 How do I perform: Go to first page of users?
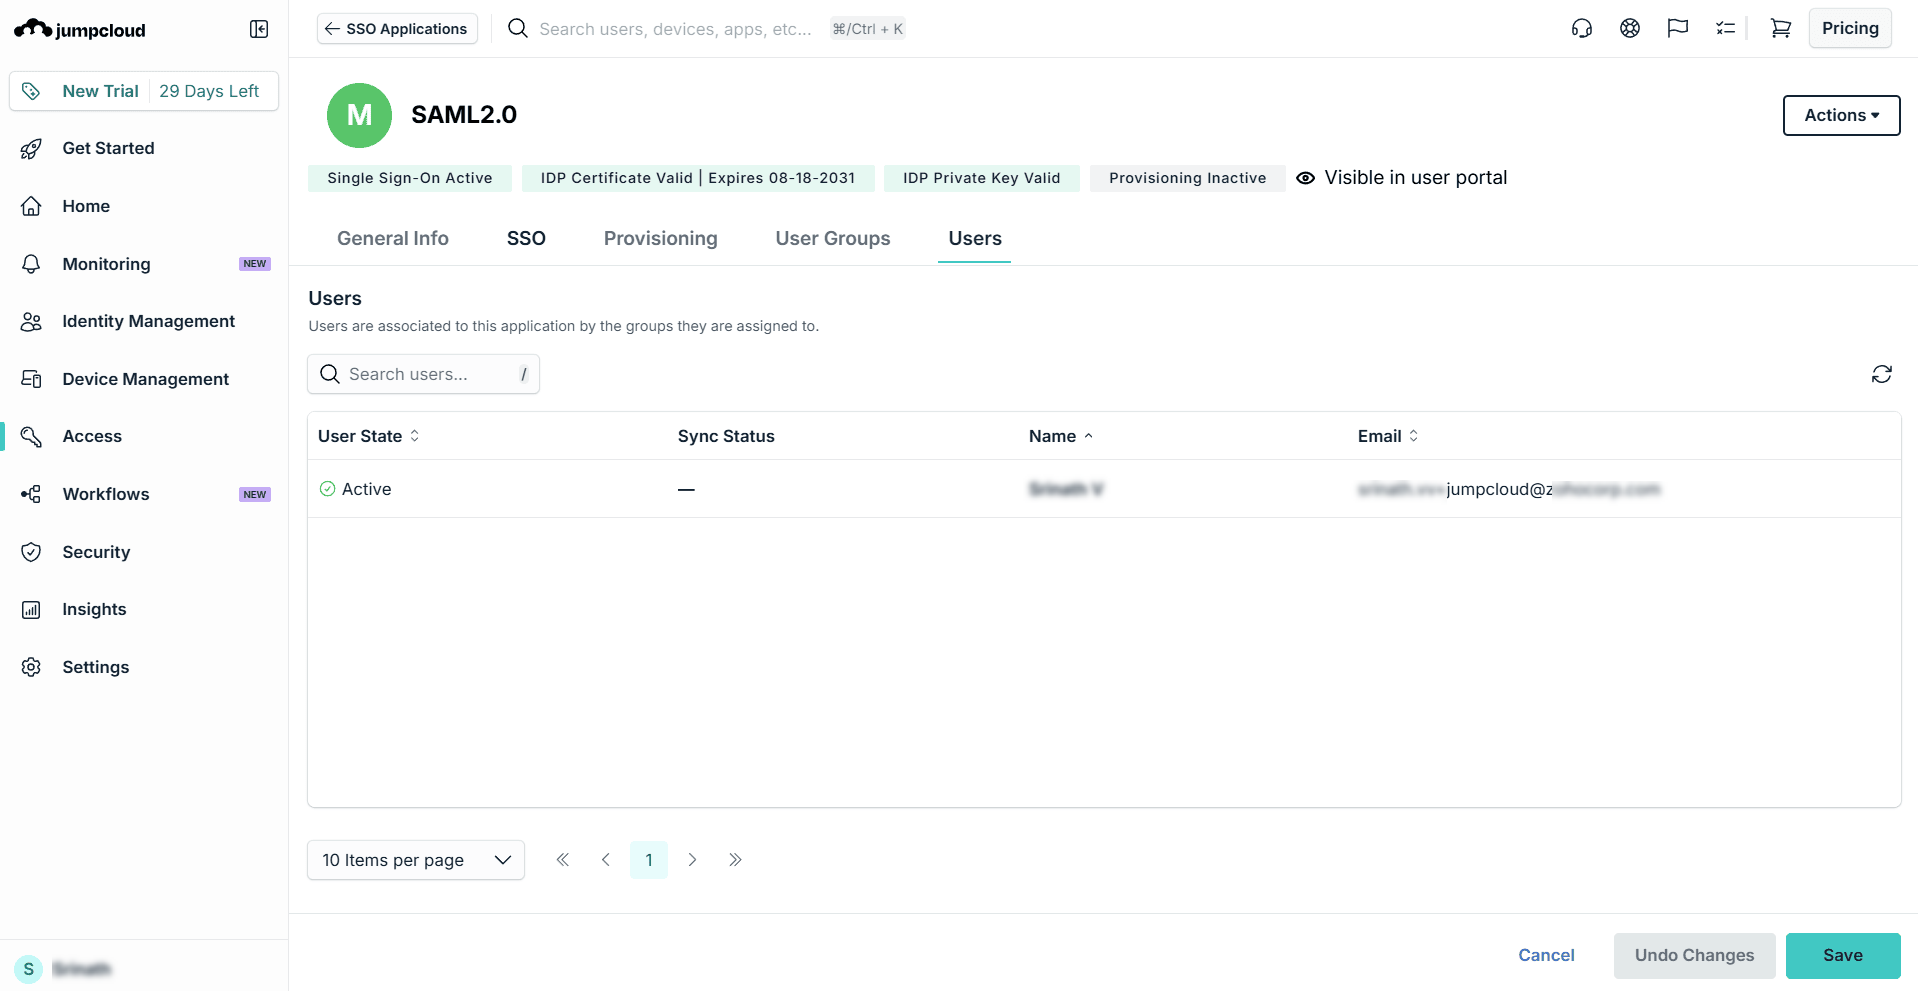click(563, 860)
